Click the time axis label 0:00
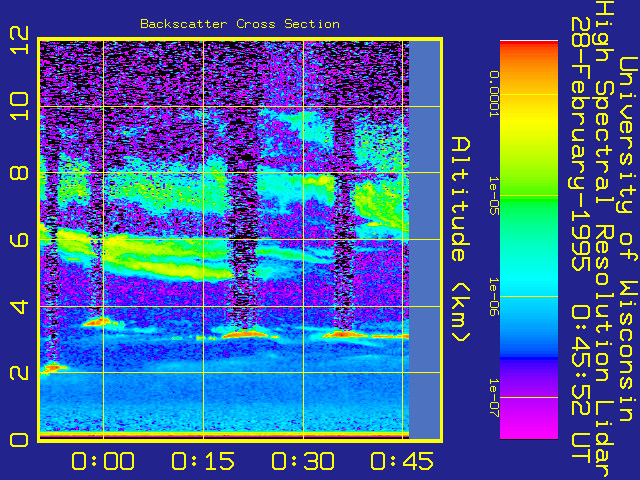 [x=103, y=461]
